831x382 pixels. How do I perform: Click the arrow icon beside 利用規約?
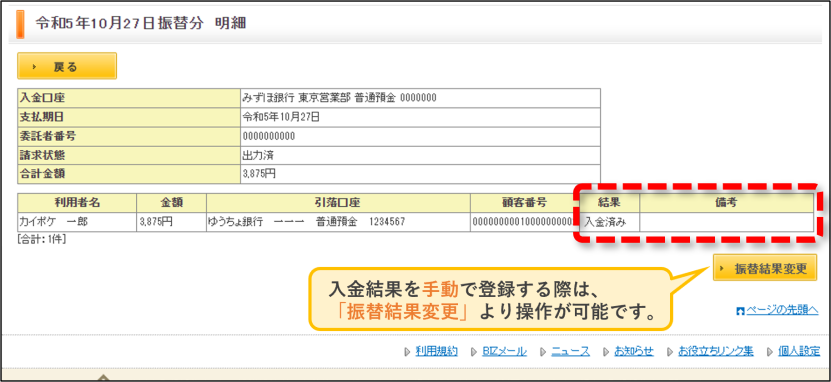click(x=407, y=352)
